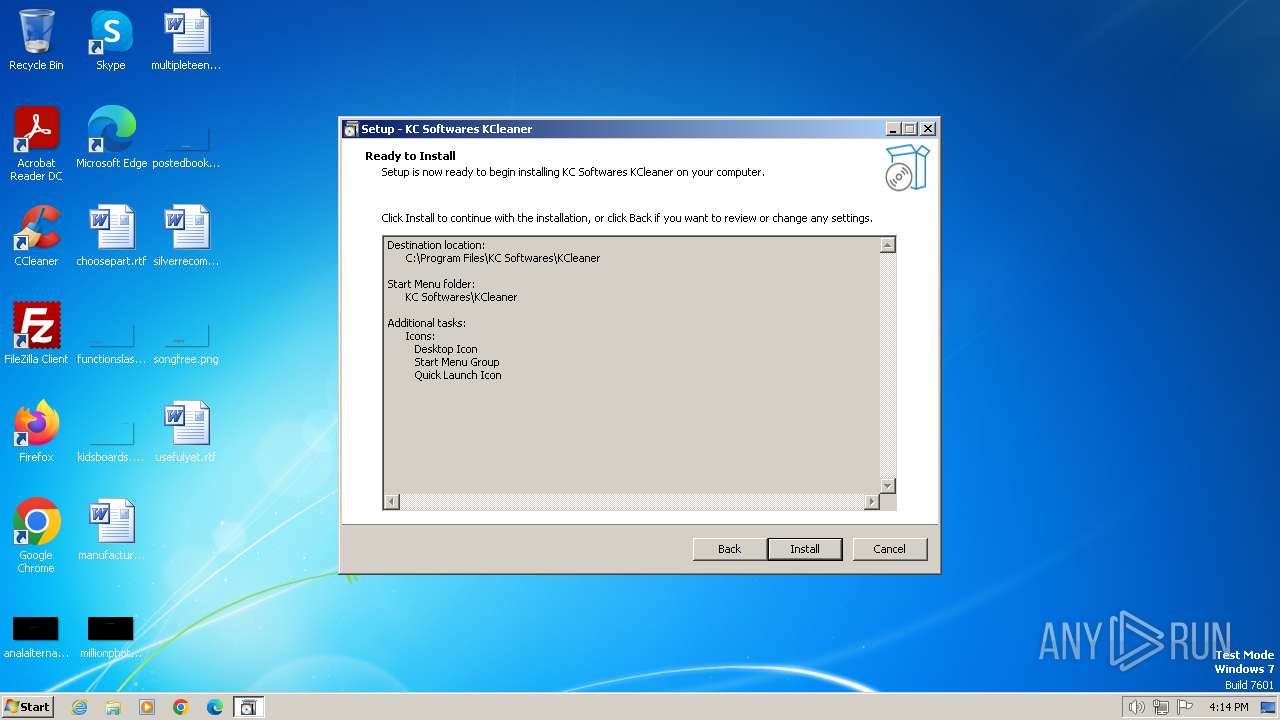1280x720 pixels.
Task: Select the millionphot desktop file
Action: [x=111, y=637]
